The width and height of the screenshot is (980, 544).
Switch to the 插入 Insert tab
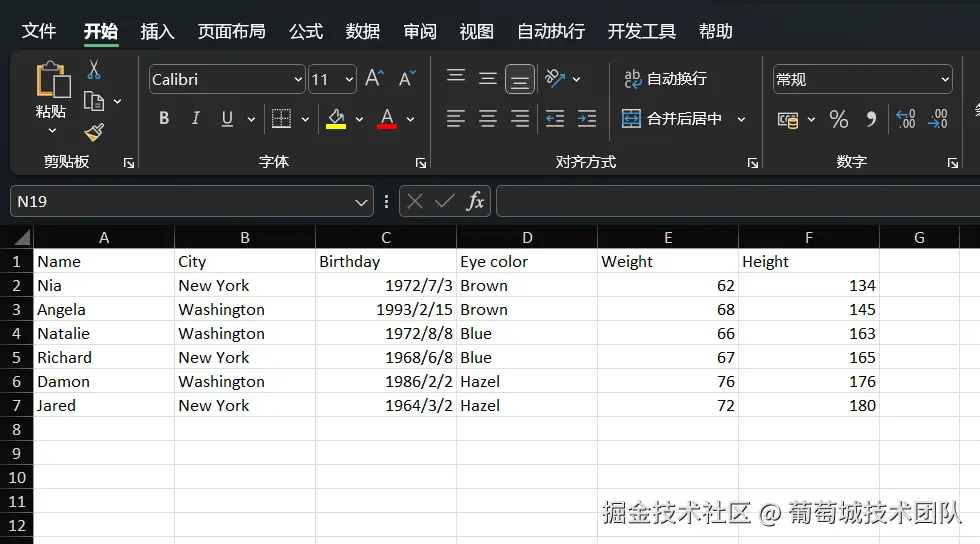click(157, 31)
